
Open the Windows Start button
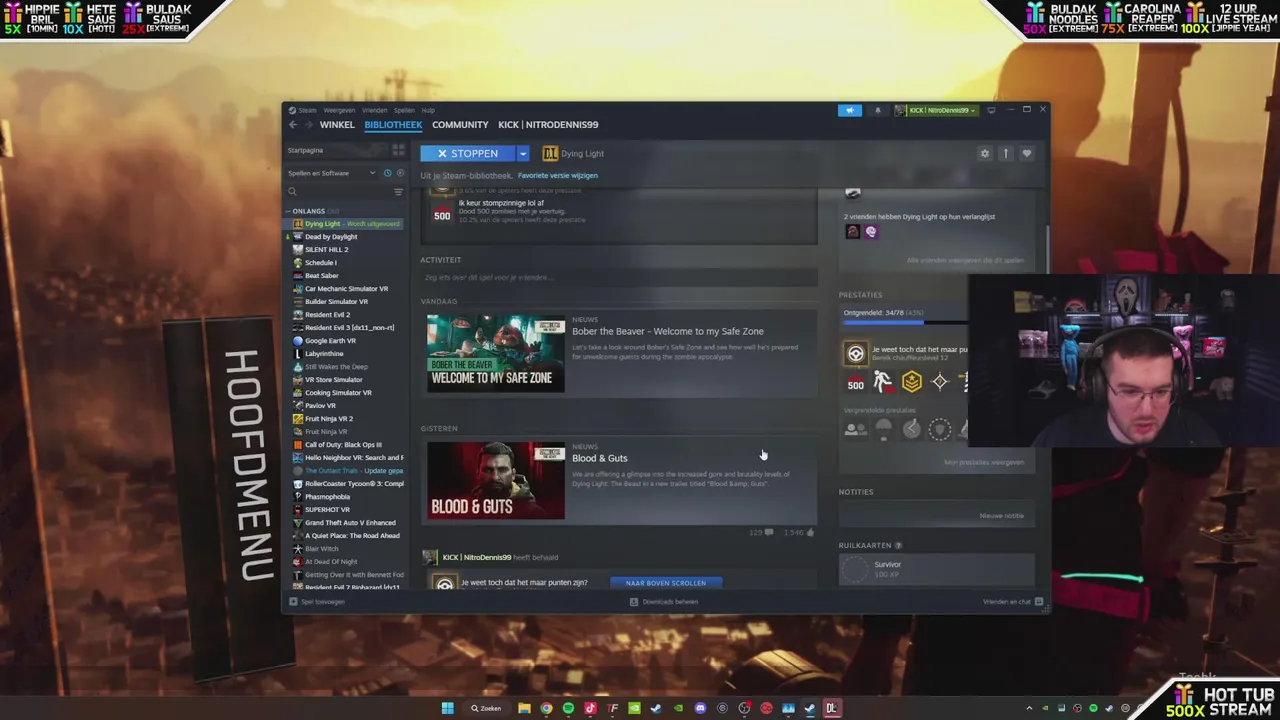tap(448, 708)
